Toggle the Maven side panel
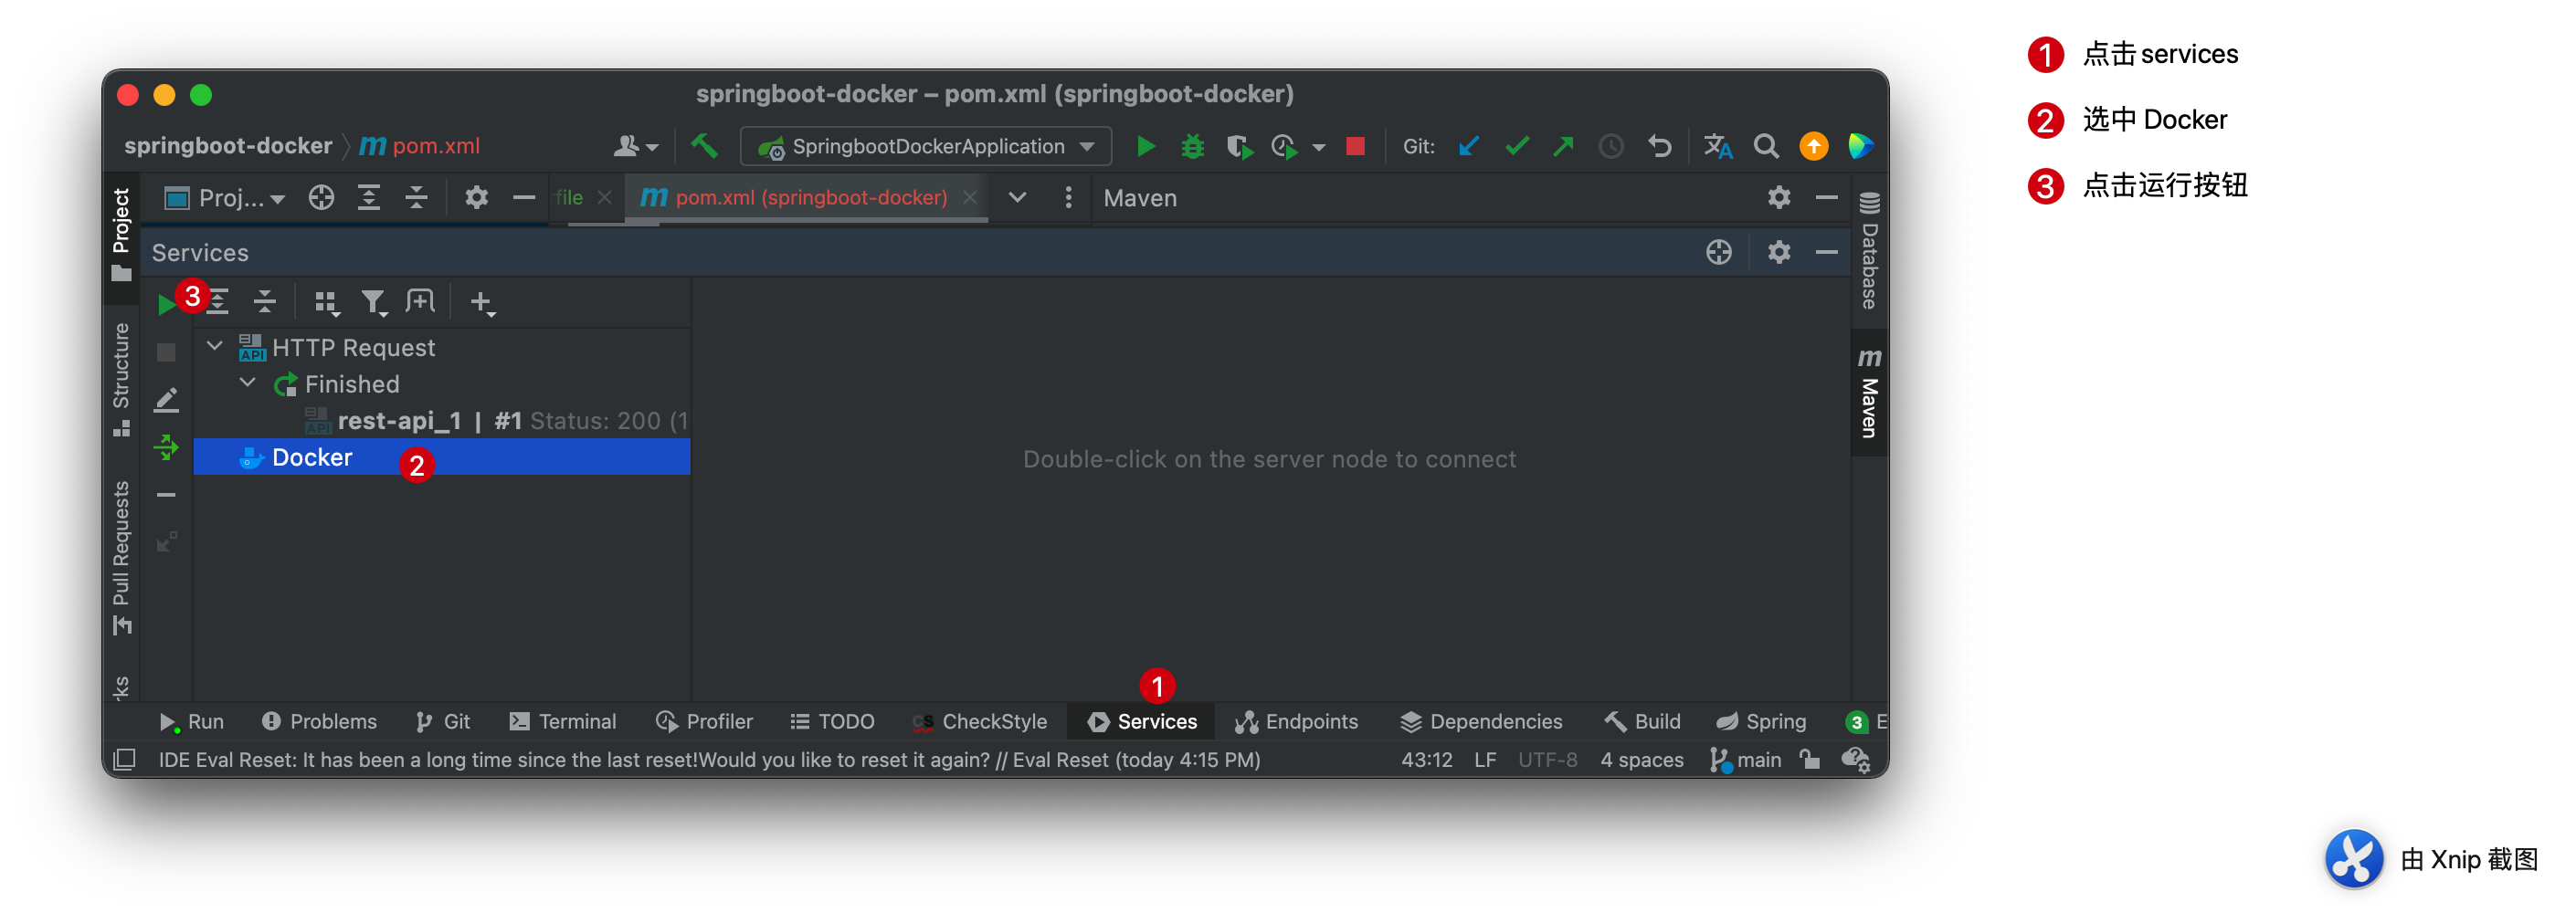2576x913 pixels. click(x=1869, y=394)
